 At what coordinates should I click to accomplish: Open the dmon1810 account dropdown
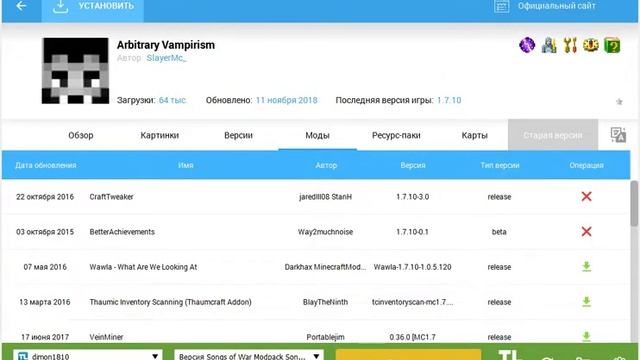88,356
